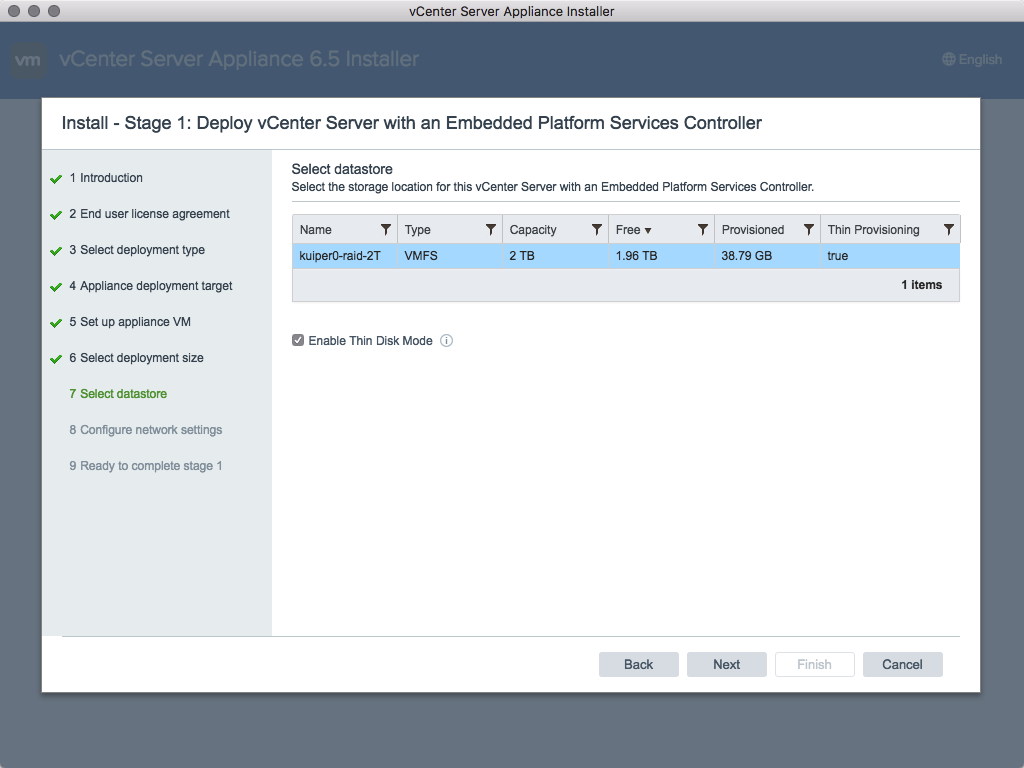
Task: Click the filter icon in Free column
Action: (703, 230)
